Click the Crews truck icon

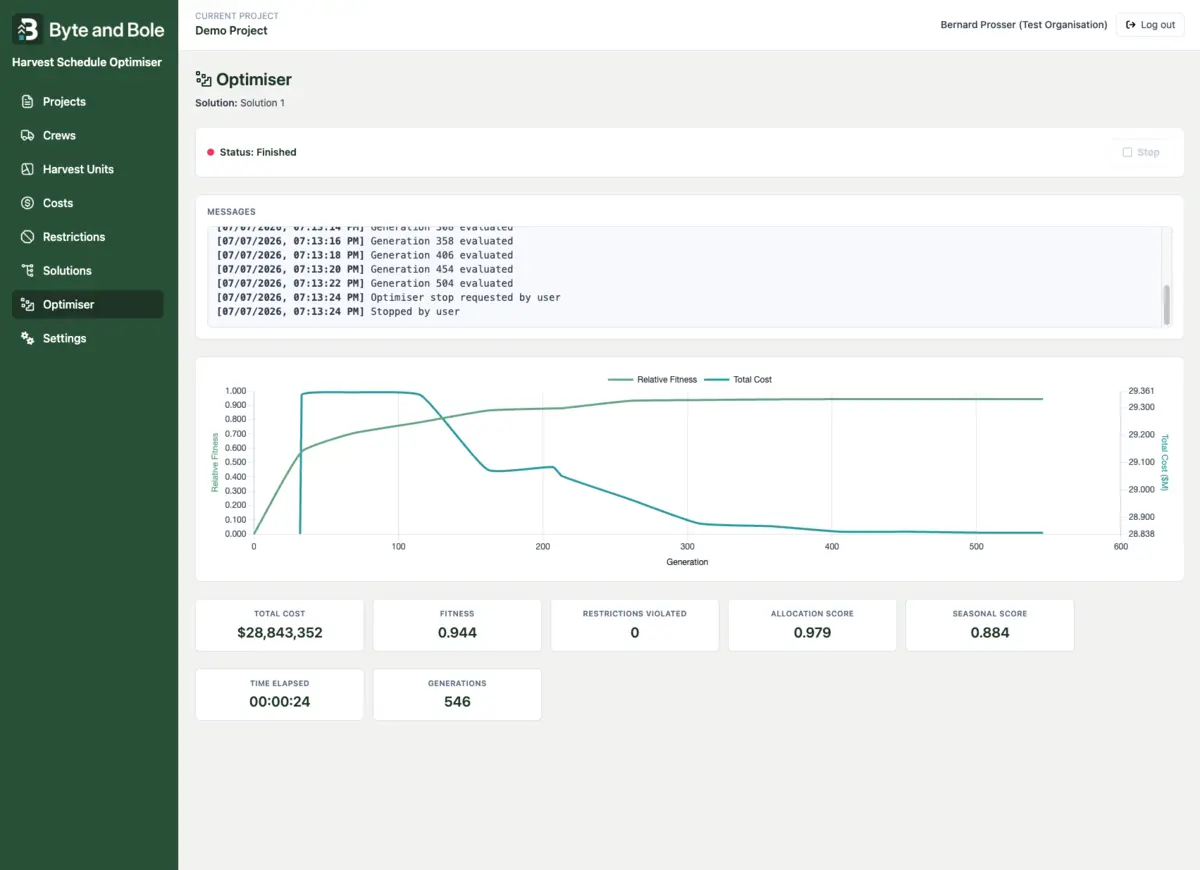pyautogui.click(x=27, y=136)
